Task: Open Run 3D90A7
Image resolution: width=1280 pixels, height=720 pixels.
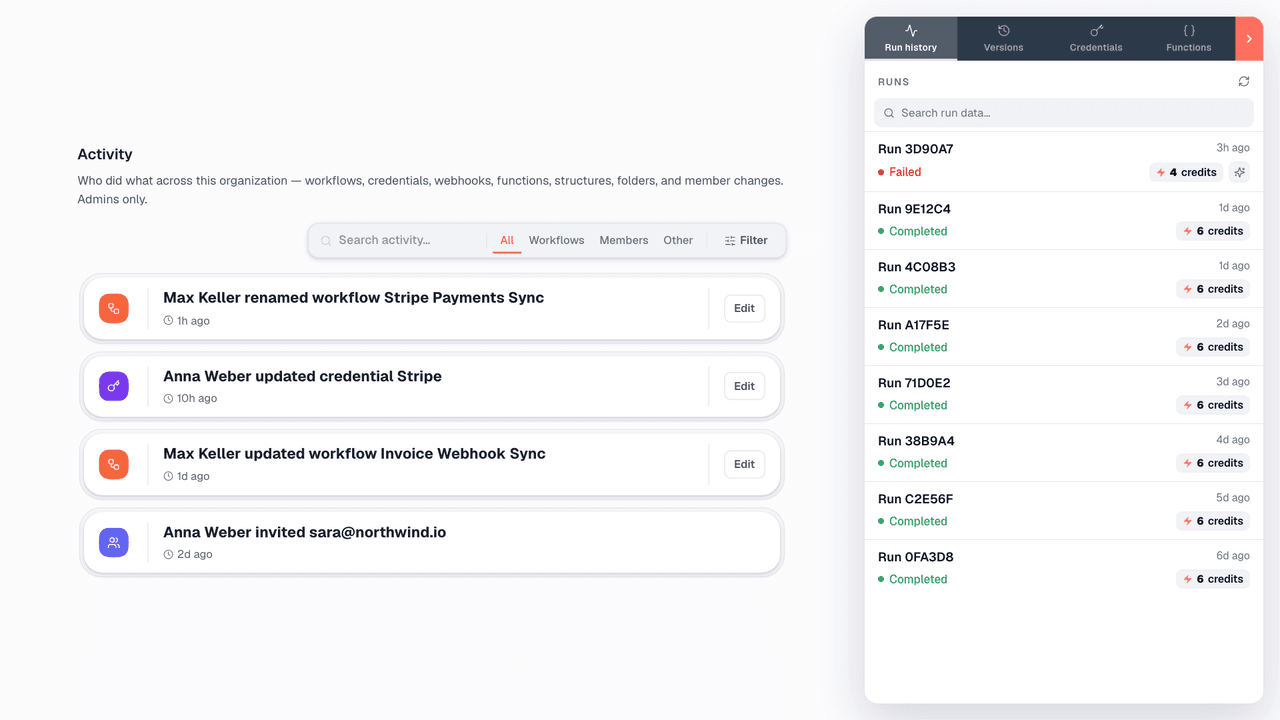Action: [x=1063, y=161]
